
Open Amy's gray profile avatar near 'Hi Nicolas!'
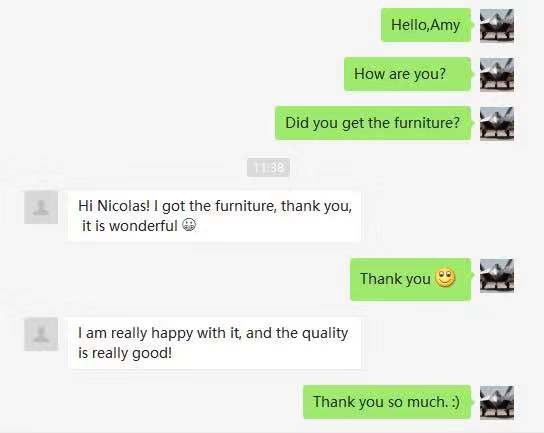[x=41, y=207]
